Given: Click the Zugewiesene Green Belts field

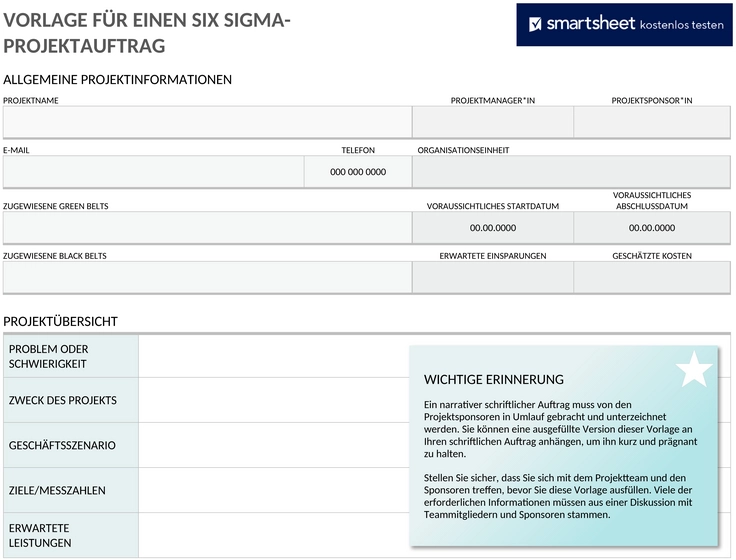Looking at the screenshot, I should click(x=207, y=228).
